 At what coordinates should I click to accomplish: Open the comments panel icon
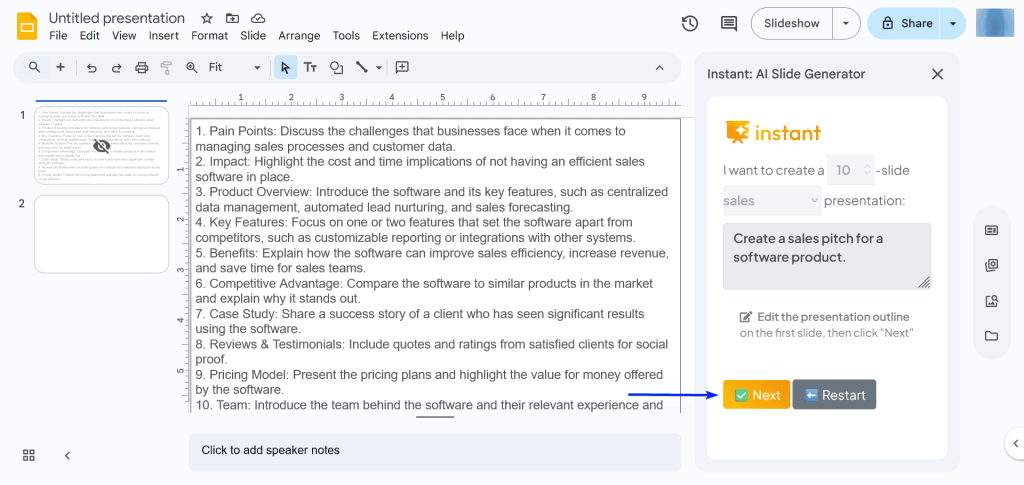point(729,24)
